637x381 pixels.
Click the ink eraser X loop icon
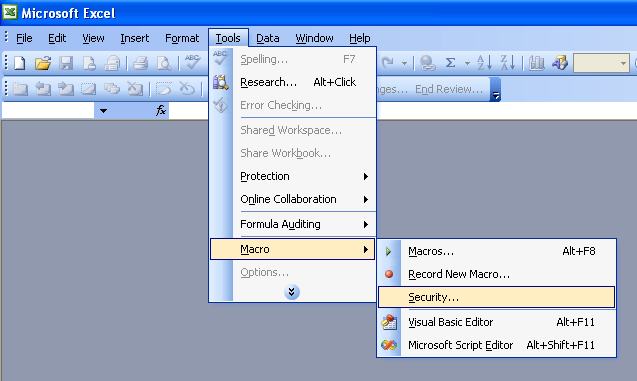pyautogui.click(x=187, y=88)
